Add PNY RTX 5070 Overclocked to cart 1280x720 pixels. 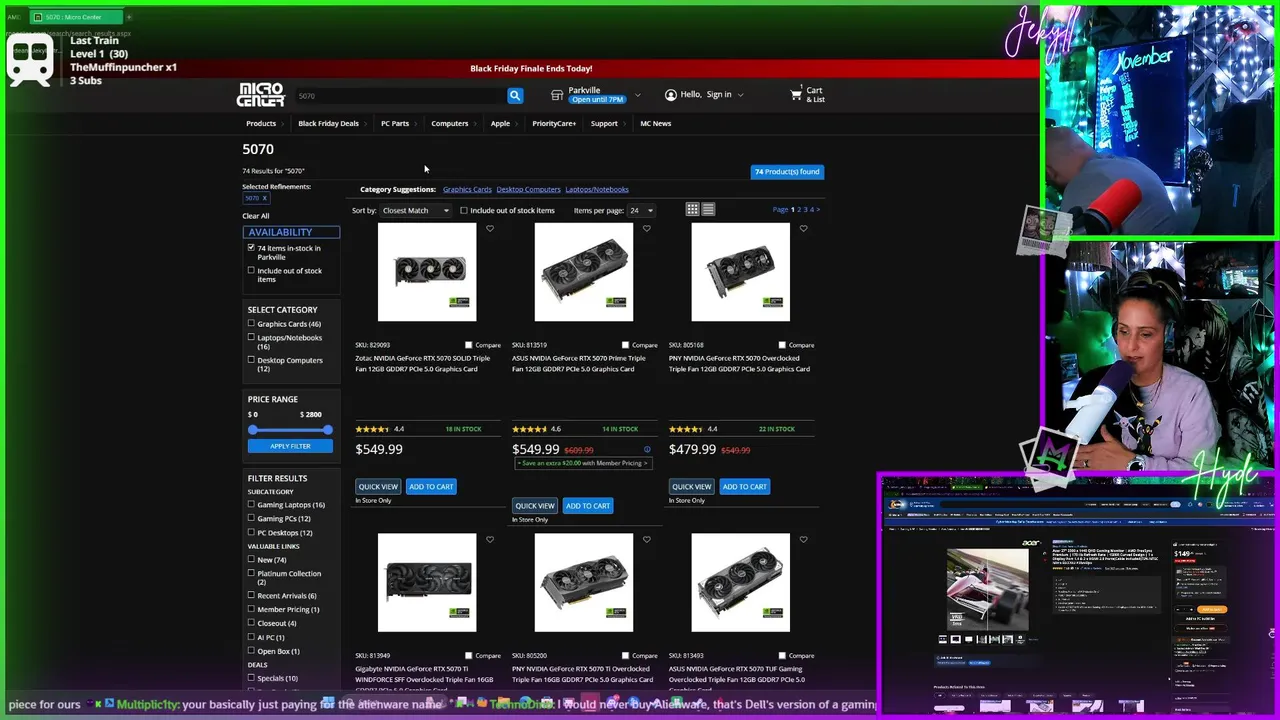(745, 487)
